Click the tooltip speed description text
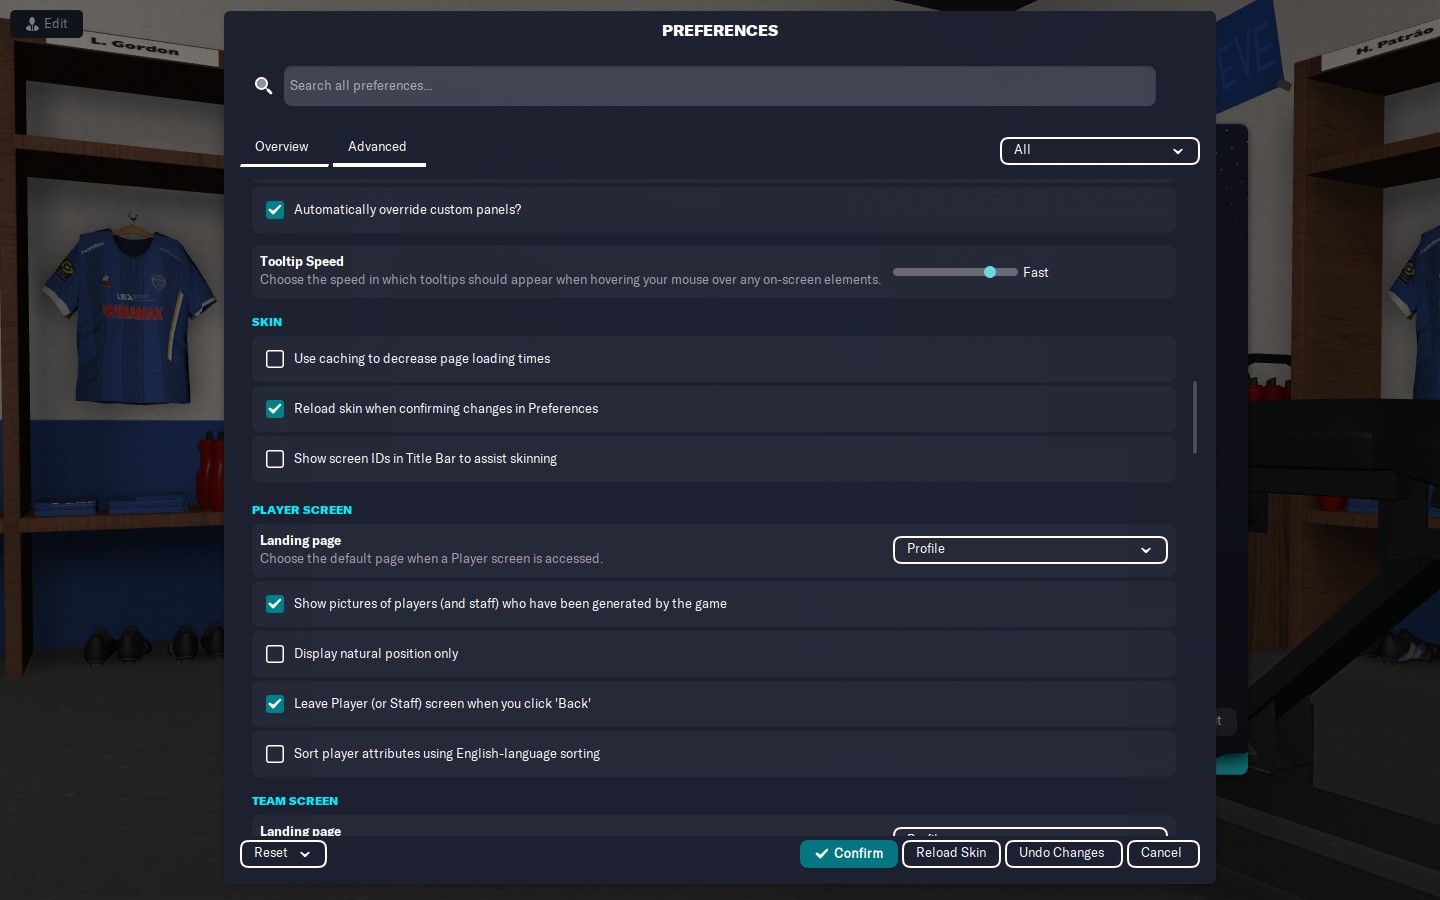Viewport: 1440px width, 900px height. [x=571, y=280]
